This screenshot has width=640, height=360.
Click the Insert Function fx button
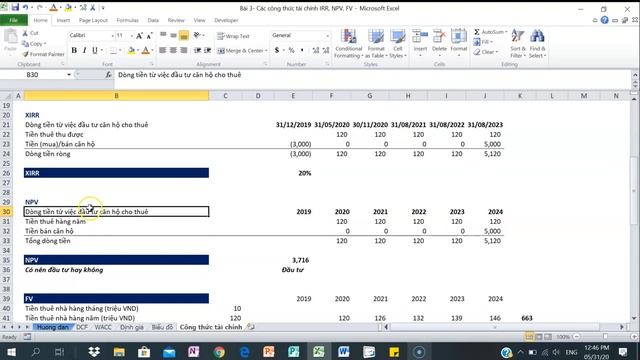(x=108, y=75)
